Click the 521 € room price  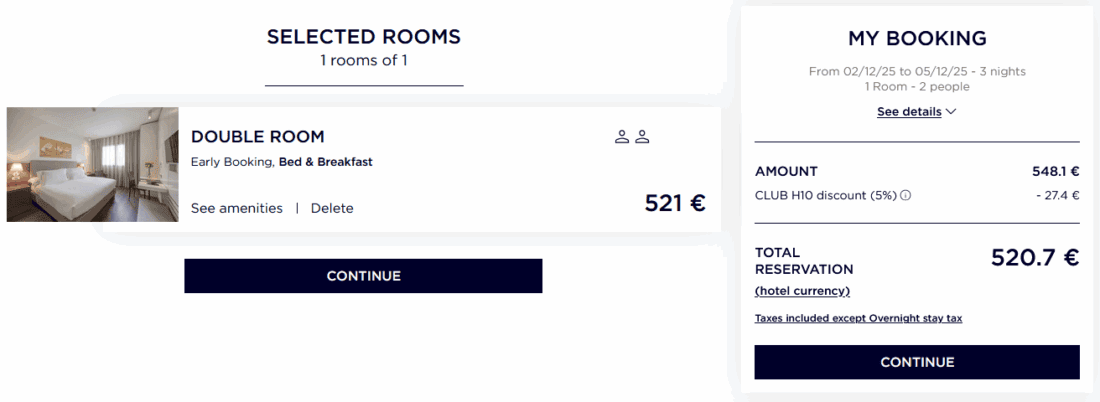pyautogui.click(x=675, y=203)
